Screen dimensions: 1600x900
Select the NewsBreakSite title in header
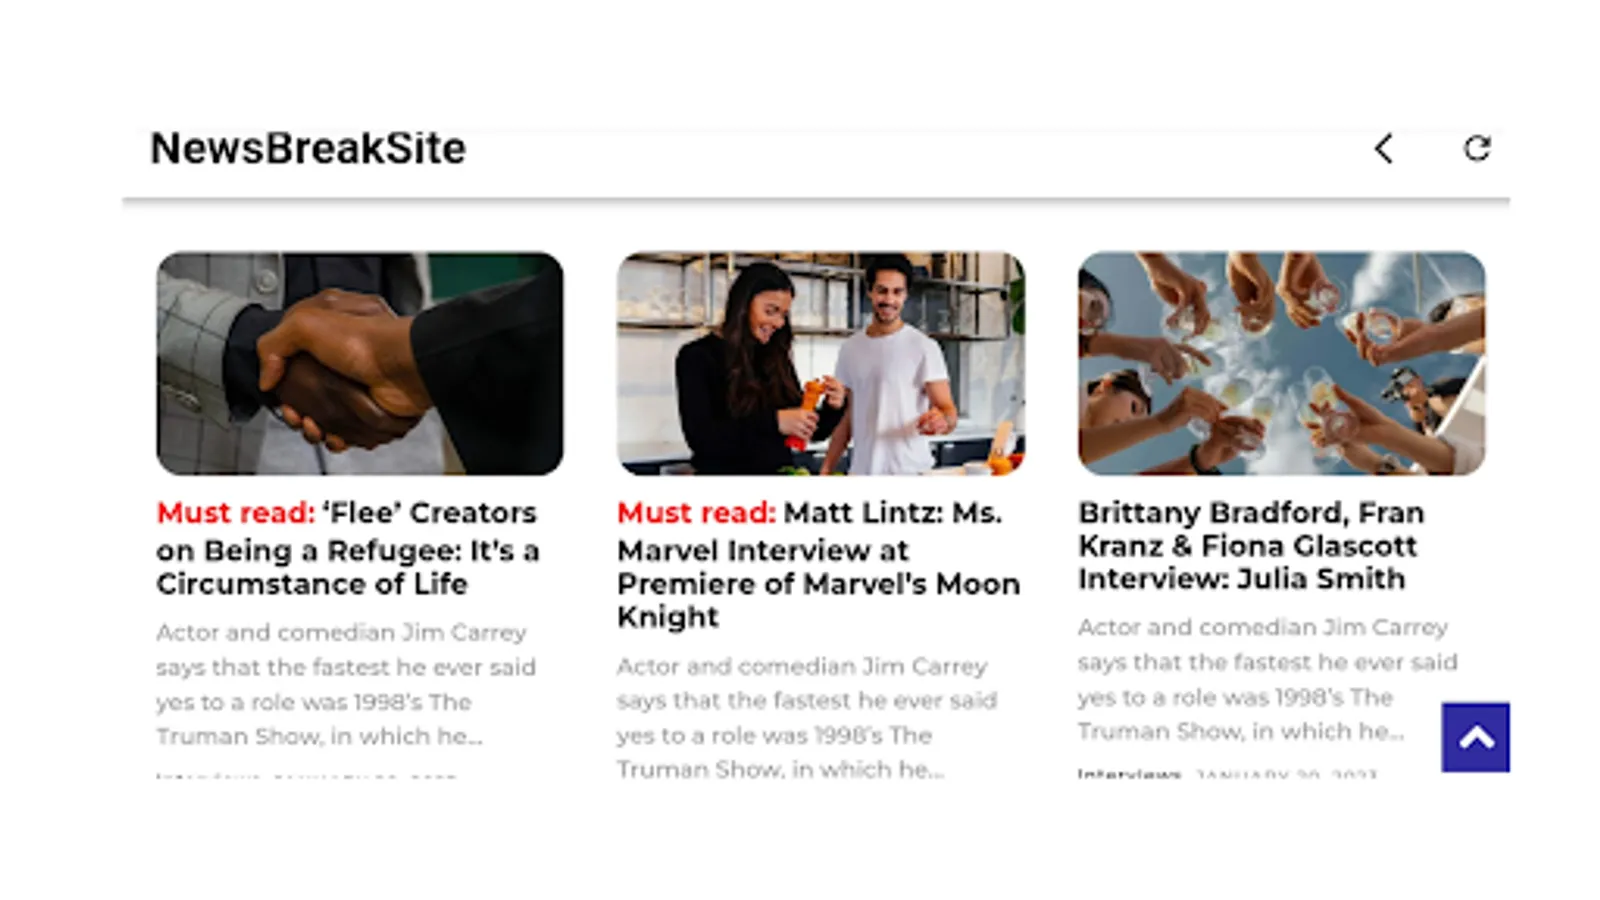pyautogui.click(x=308, y=149)
